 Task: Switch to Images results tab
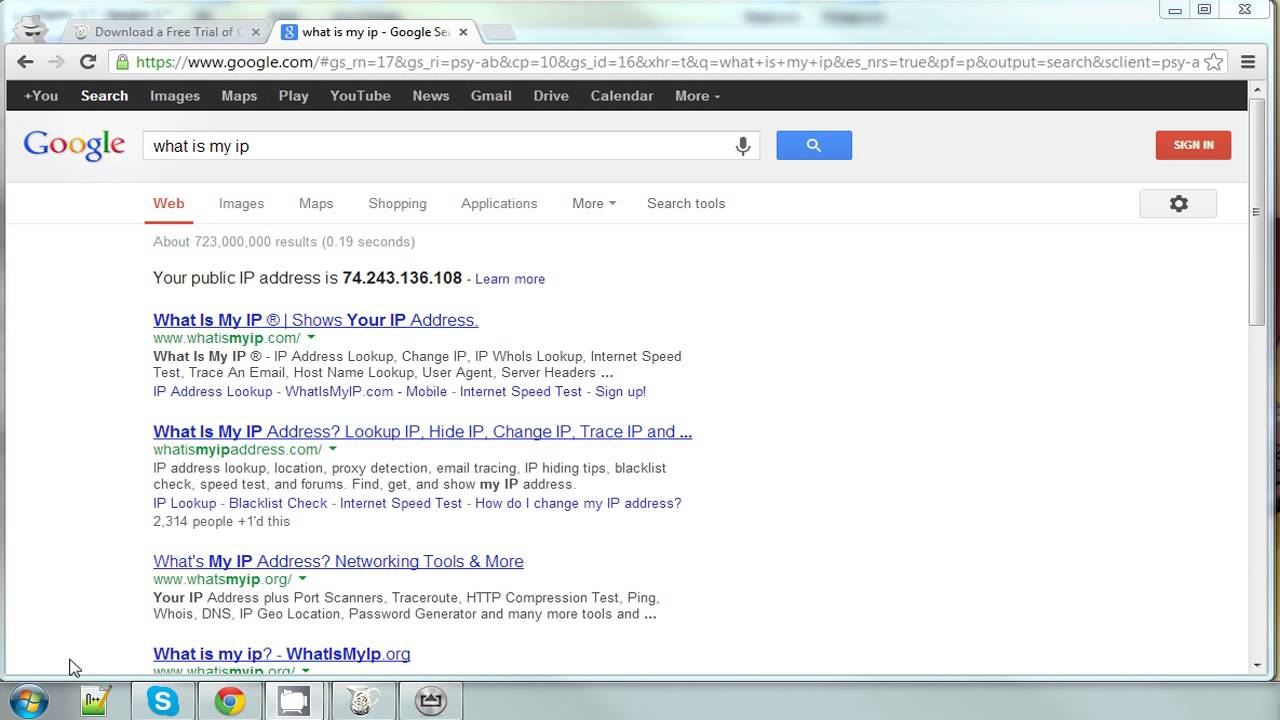[241, 203]
